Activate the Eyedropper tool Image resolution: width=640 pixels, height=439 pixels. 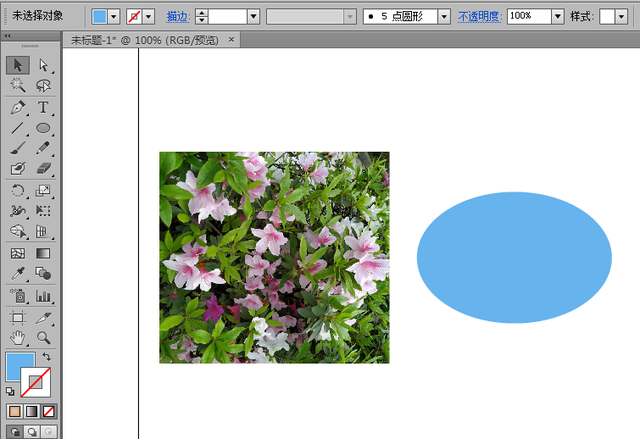[x=17, y=274]
